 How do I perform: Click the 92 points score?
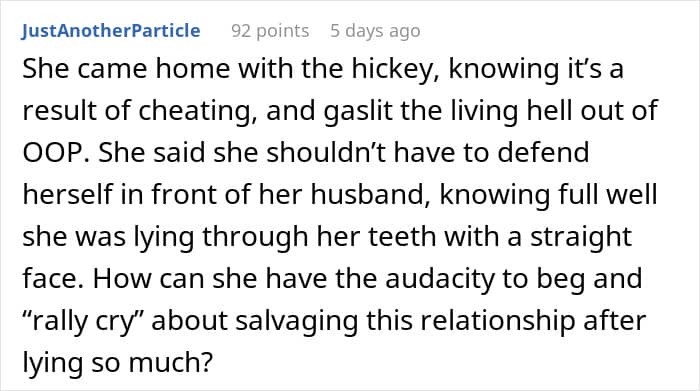tap(270, 31)
